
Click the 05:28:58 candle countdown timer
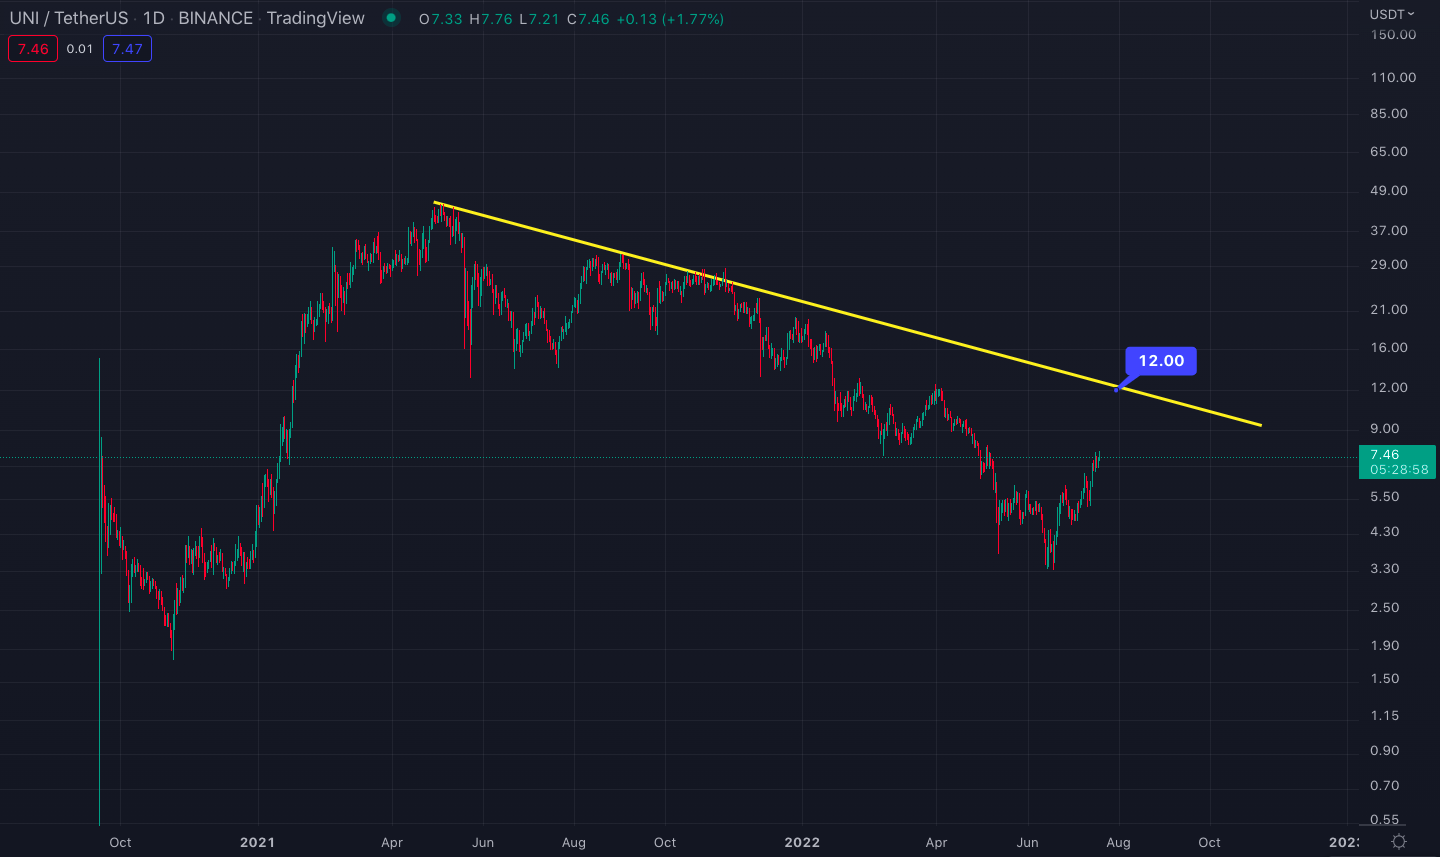1399,470
